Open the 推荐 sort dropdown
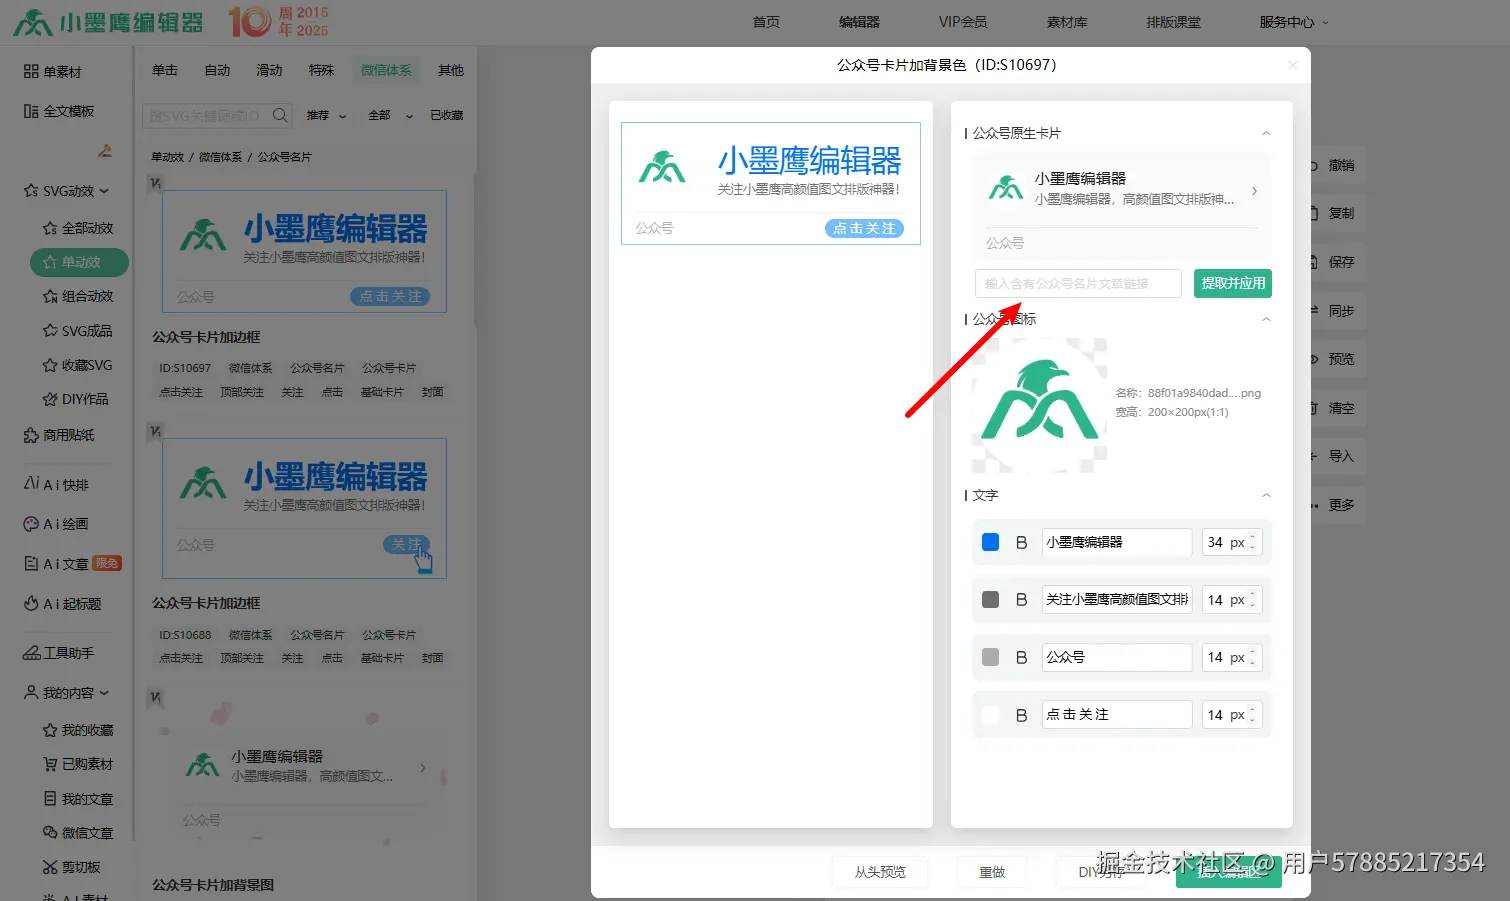This screenshot has height=901, width=1510. click(x=326, y=115)
